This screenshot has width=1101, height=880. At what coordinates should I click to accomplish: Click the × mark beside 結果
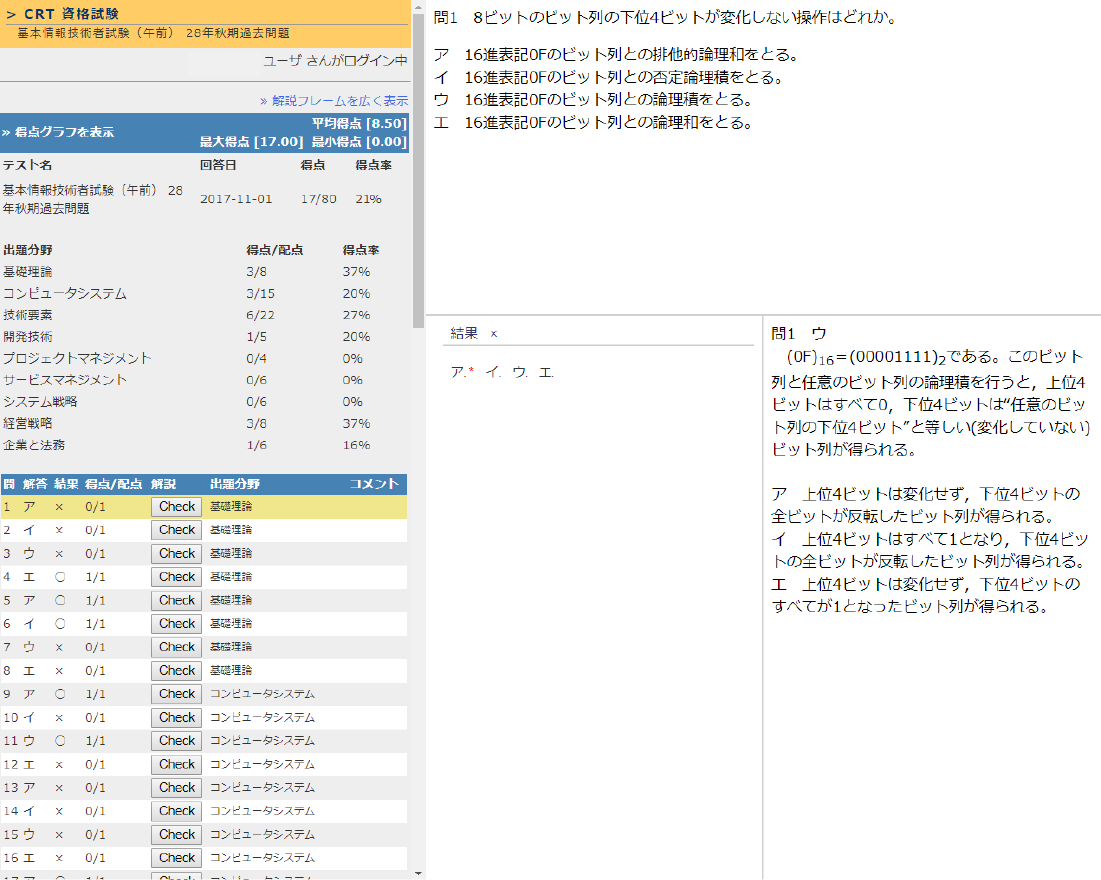[494, 333]
